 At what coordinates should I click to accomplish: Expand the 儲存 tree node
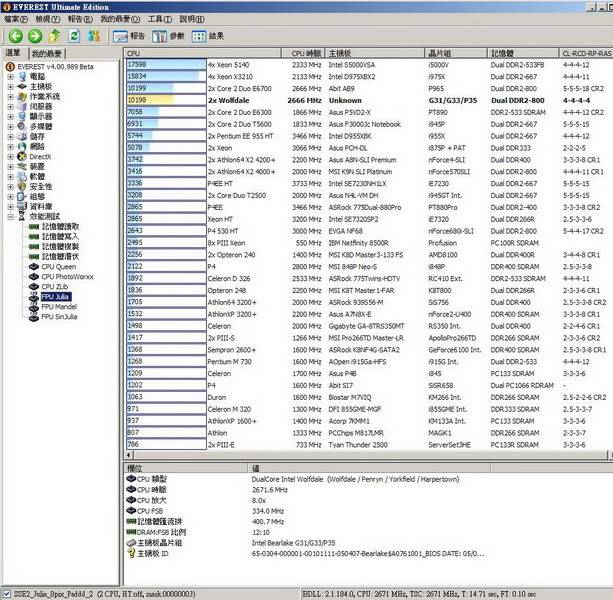[x=11, y=136]
